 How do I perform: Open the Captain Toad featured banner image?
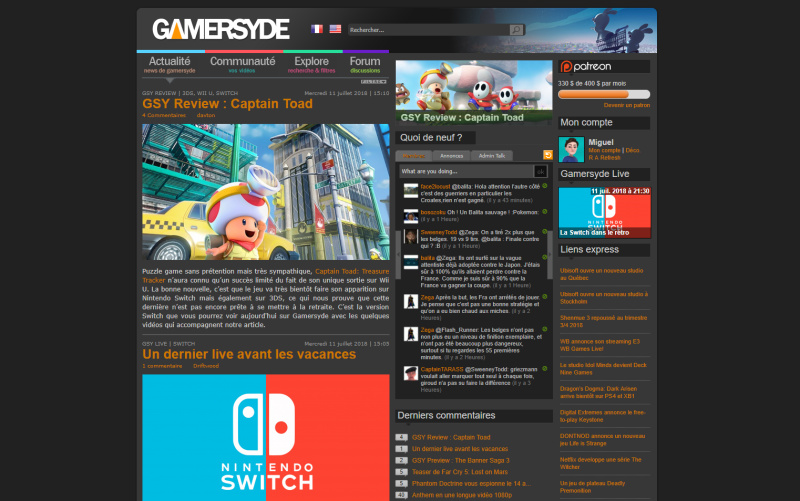(474, 92)
